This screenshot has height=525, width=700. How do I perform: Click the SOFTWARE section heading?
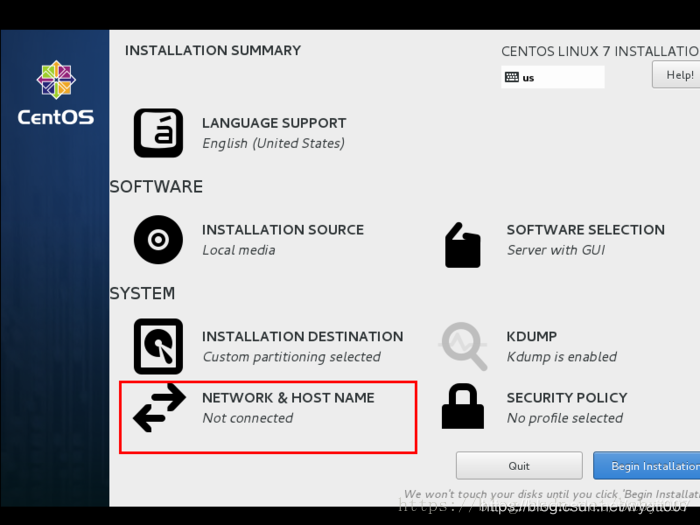point(156,187)
